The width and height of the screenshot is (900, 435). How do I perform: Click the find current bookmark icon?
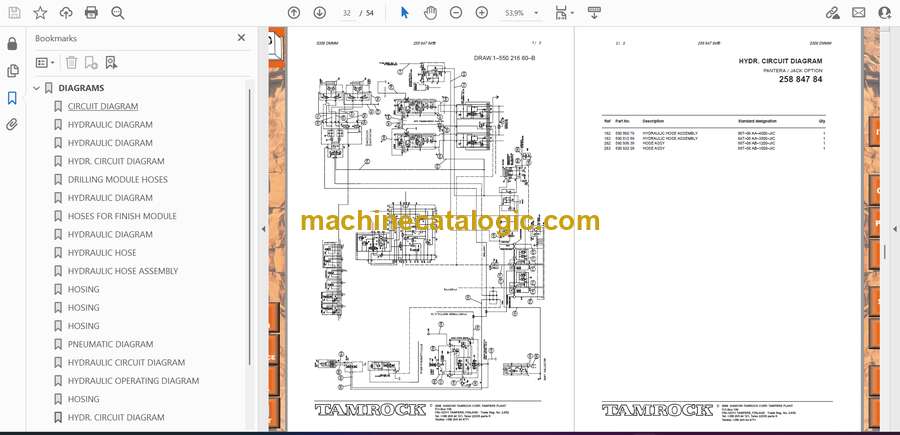(x=111, y=63)
